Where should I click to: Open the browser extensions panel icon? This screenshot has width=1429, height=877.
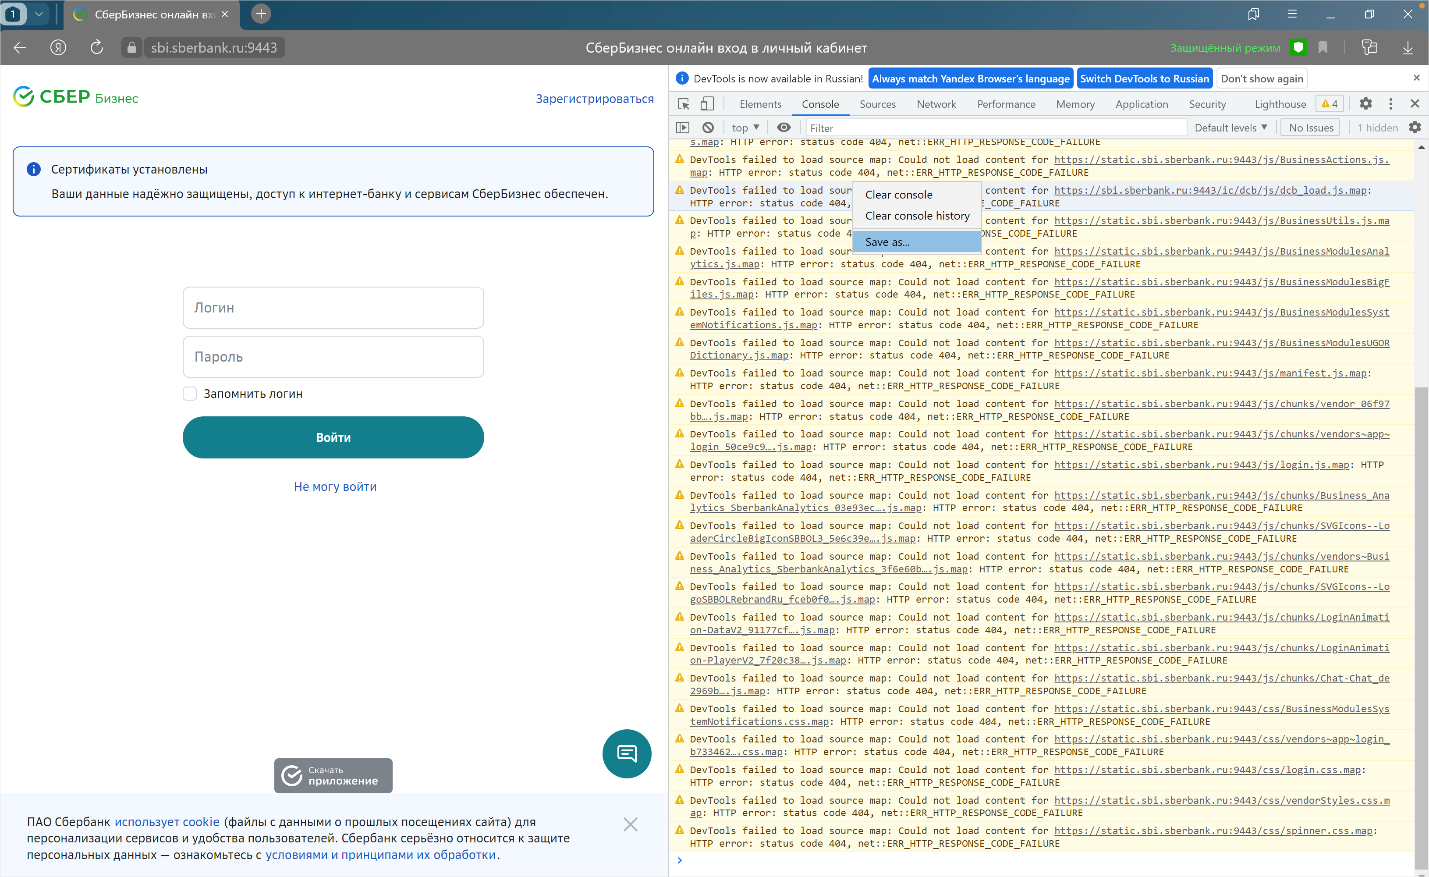click(x=1369, y=47)
